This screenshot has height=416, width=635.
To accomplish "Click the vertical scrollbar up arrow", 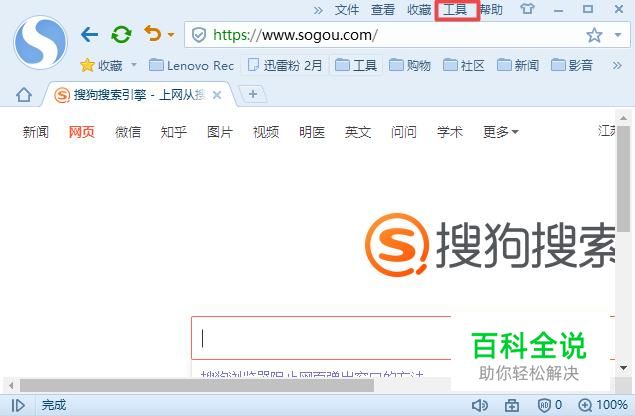I will pos(623,118).
